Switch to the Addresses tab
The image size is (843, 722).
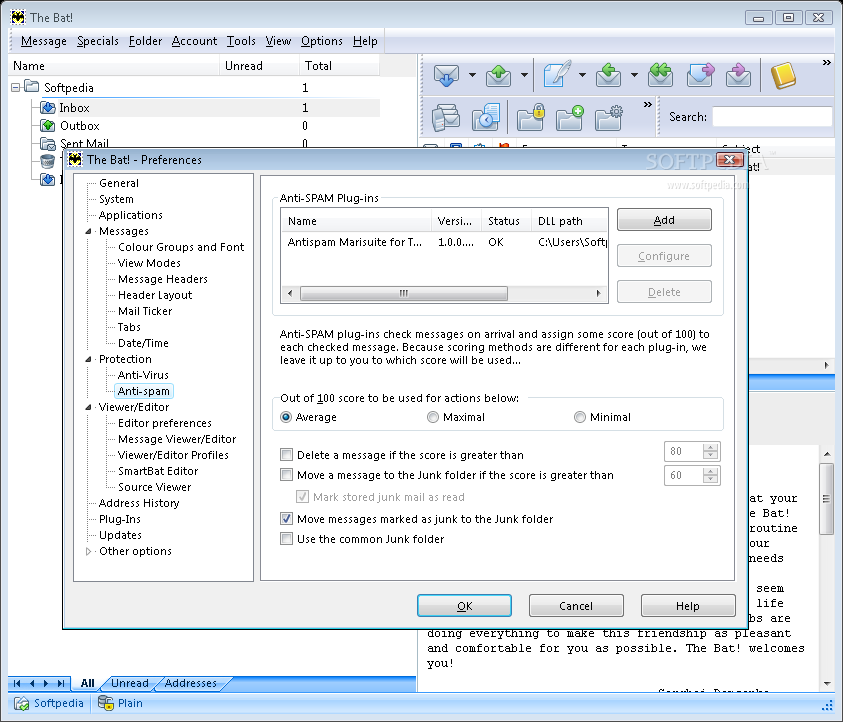(190, 683)
